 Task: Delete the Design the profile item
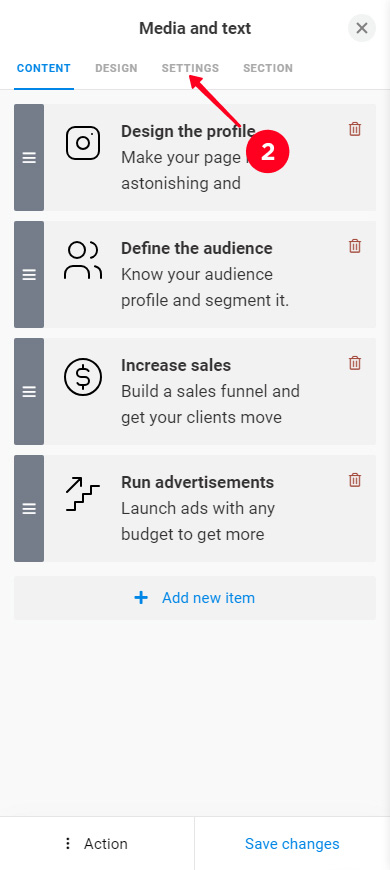tap(354, 129)
